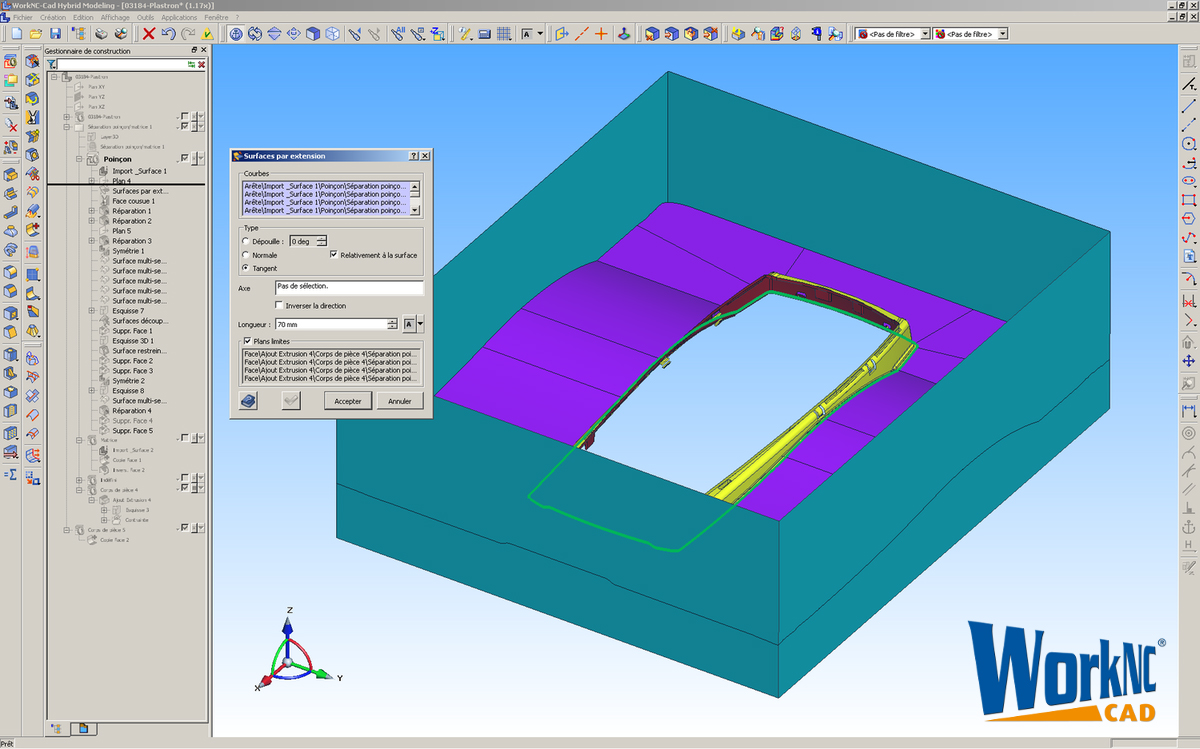Image resolution: width=1200 pixels, height=749 pixels.
Task: Click the Undo arrow icon
Action: pyautogui.click(x=168, y=34)
